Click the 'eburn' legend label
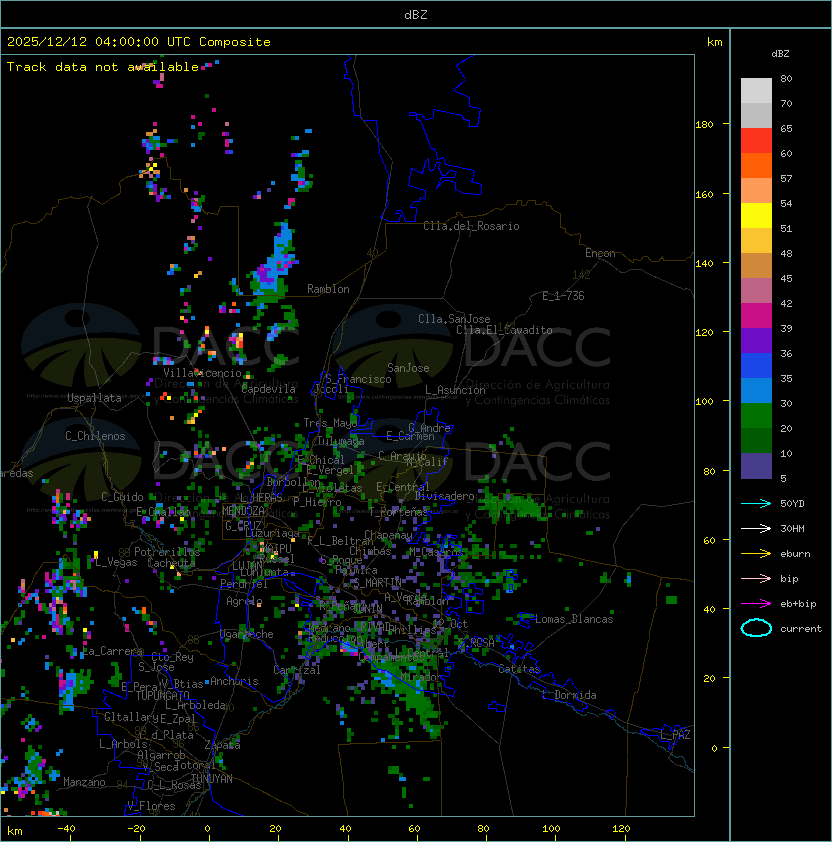The height and width of the screenshot is (842, 832). click(x=795, y=554)
